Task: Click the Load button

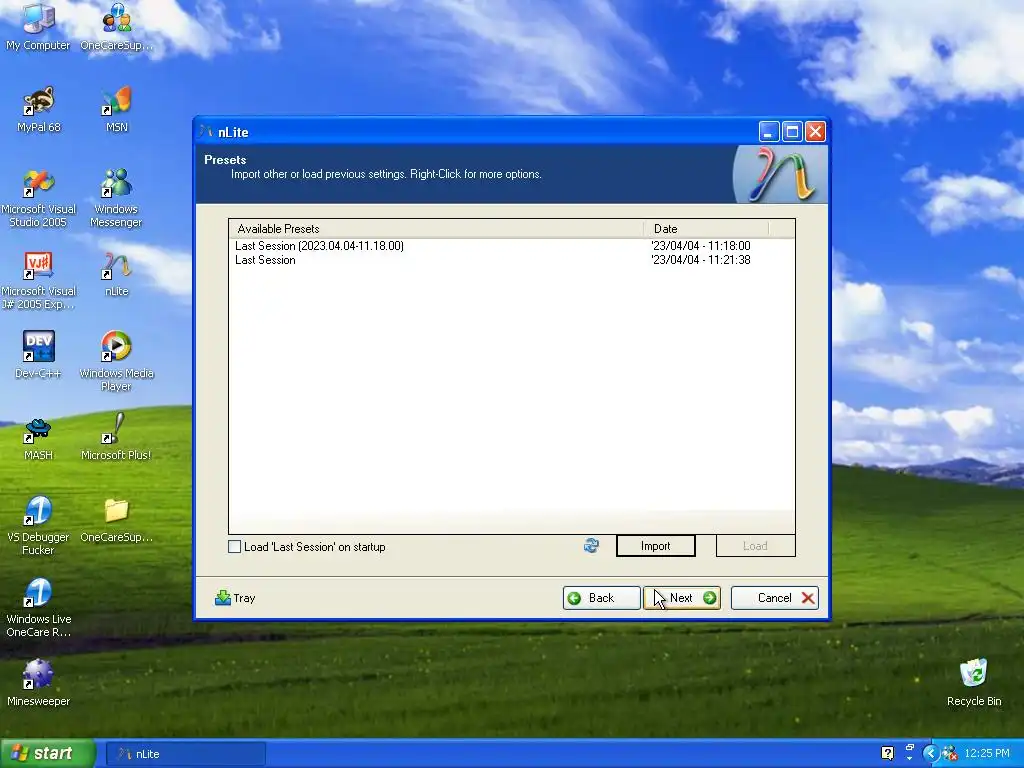Action: tap(756, 546)
